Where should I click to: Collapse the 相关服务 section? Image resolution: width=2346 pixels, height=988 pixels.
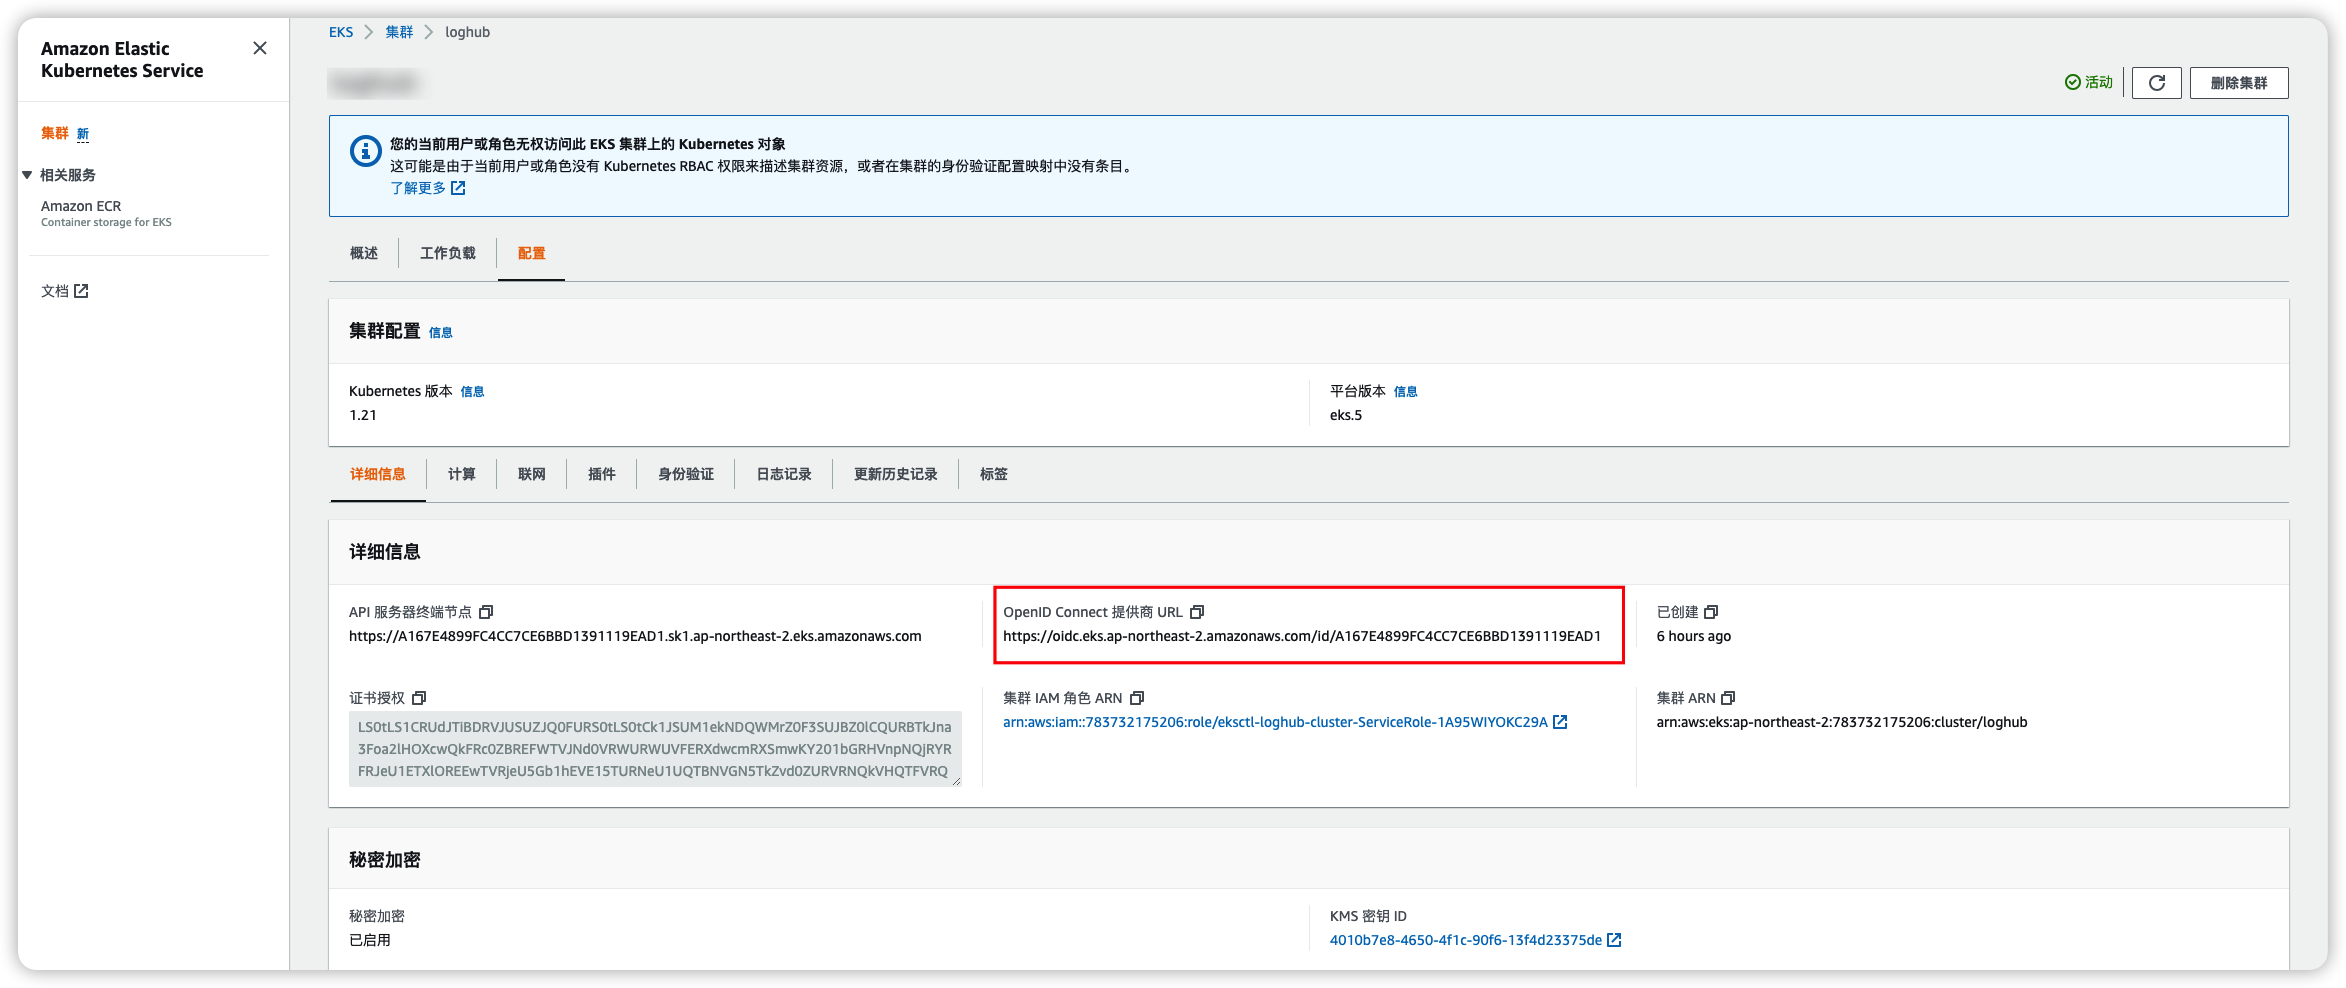pyautogui.click(x=27, y=175)
